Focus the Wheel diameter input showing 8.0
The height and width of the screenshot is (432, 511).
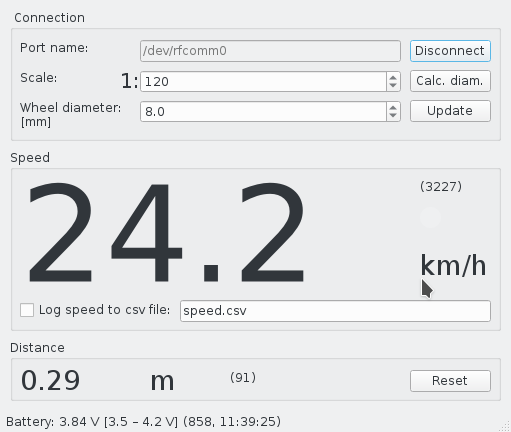263,111
